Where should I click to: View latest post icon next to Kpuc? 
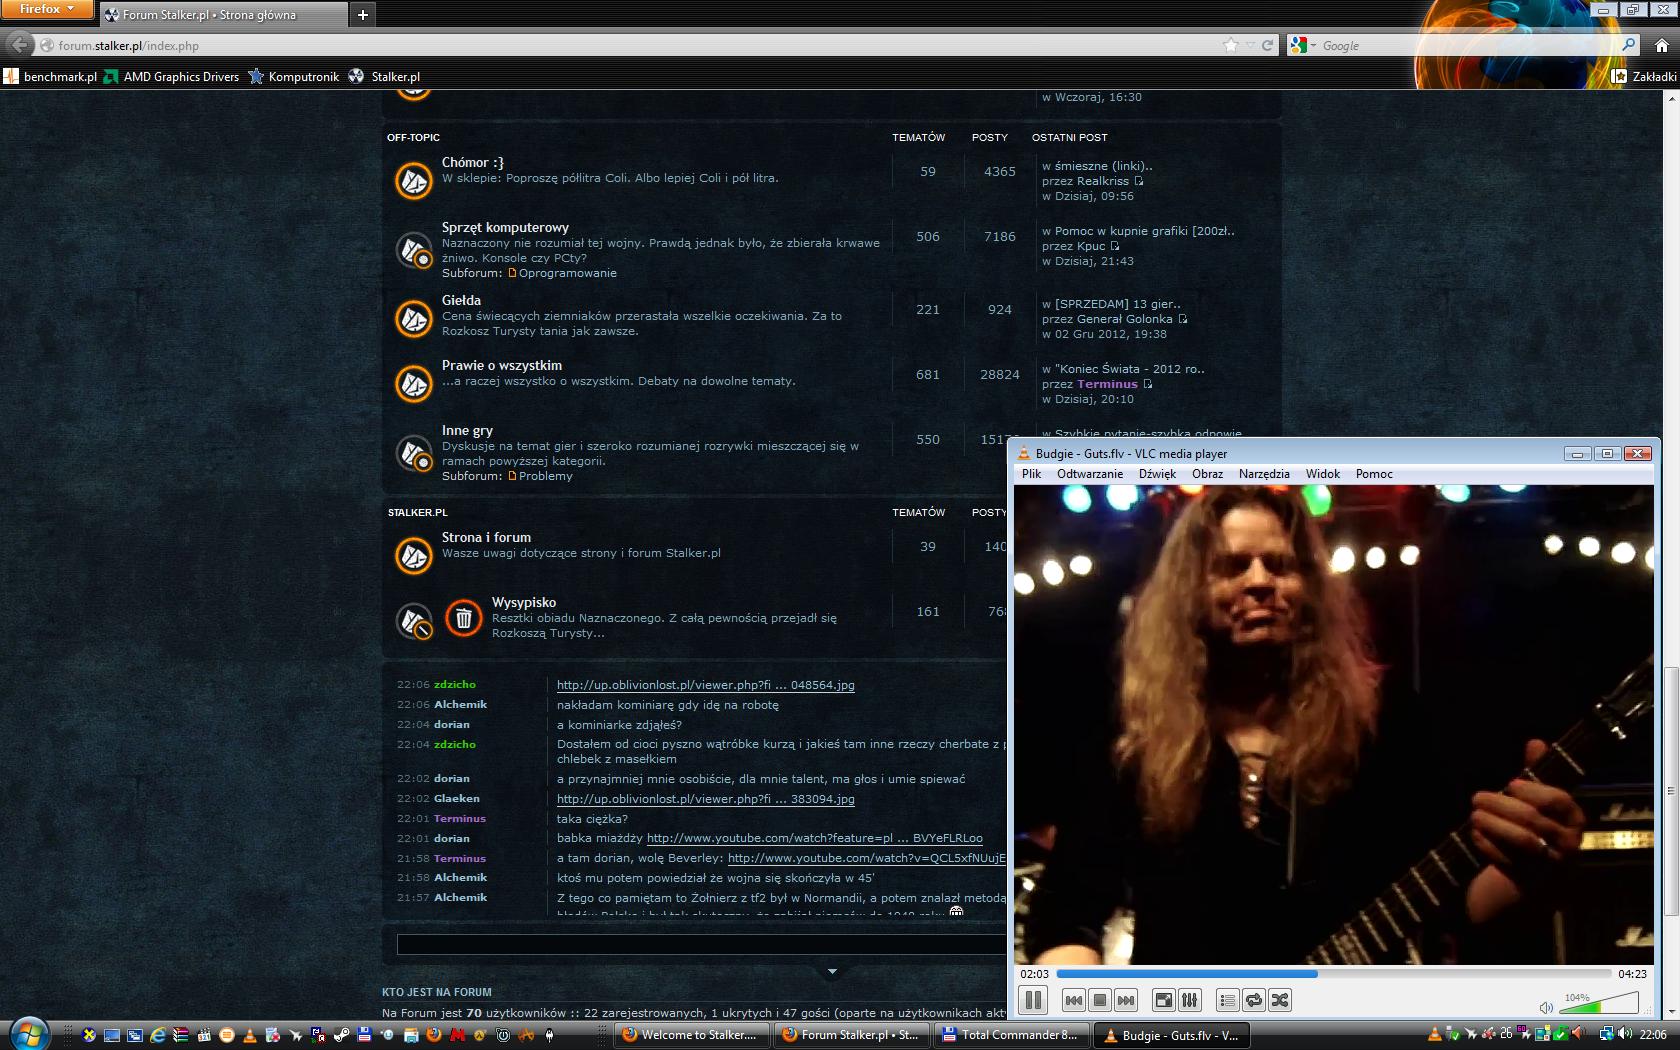pyautogui.click(x=1115, y=246)
